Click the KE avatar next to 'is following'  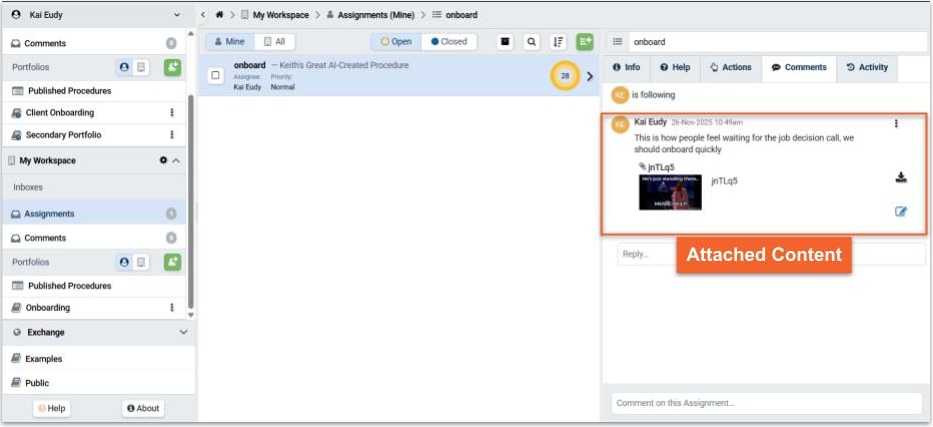(x=620, y=95)
